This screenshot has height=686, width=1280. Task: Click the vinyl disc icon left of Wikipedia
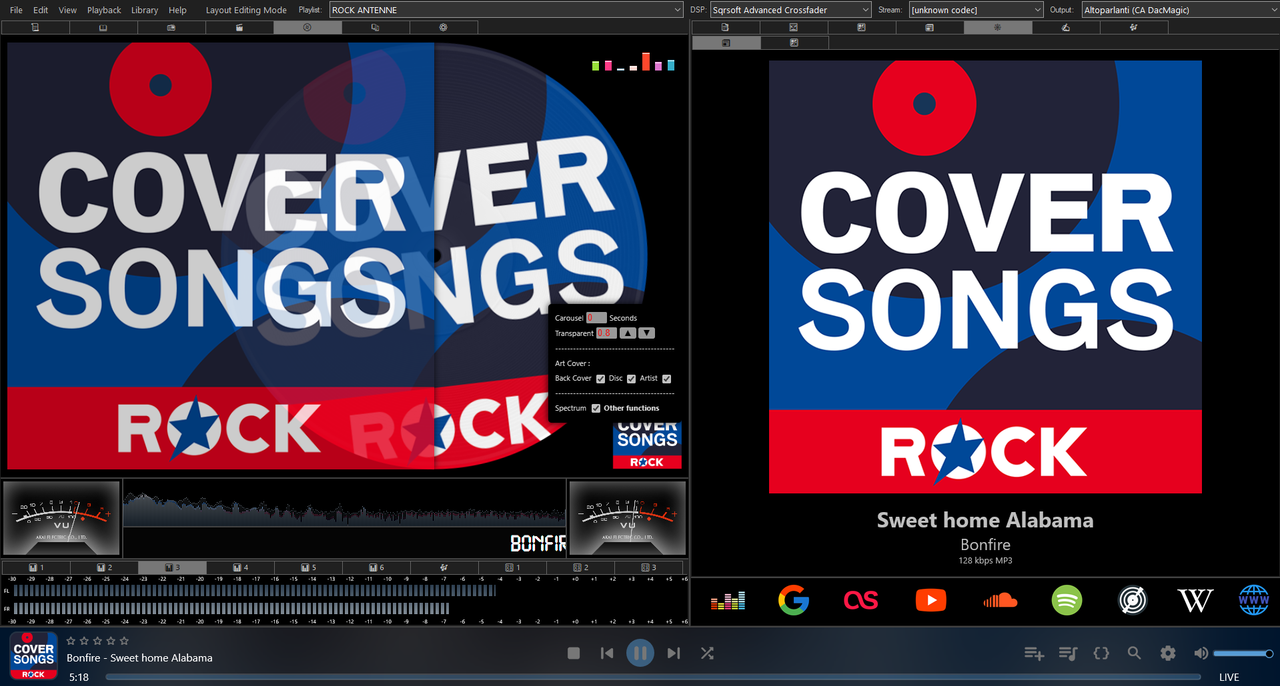click(1132, 600)
